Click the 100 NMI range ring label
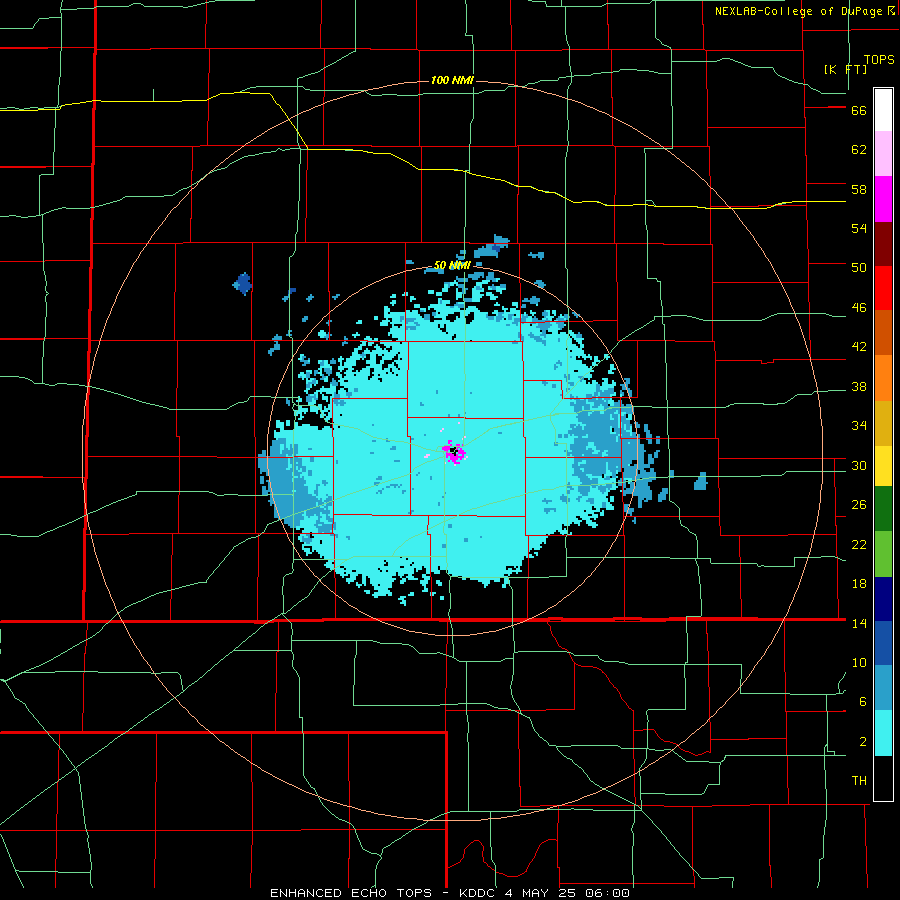 tap(452, 80)
